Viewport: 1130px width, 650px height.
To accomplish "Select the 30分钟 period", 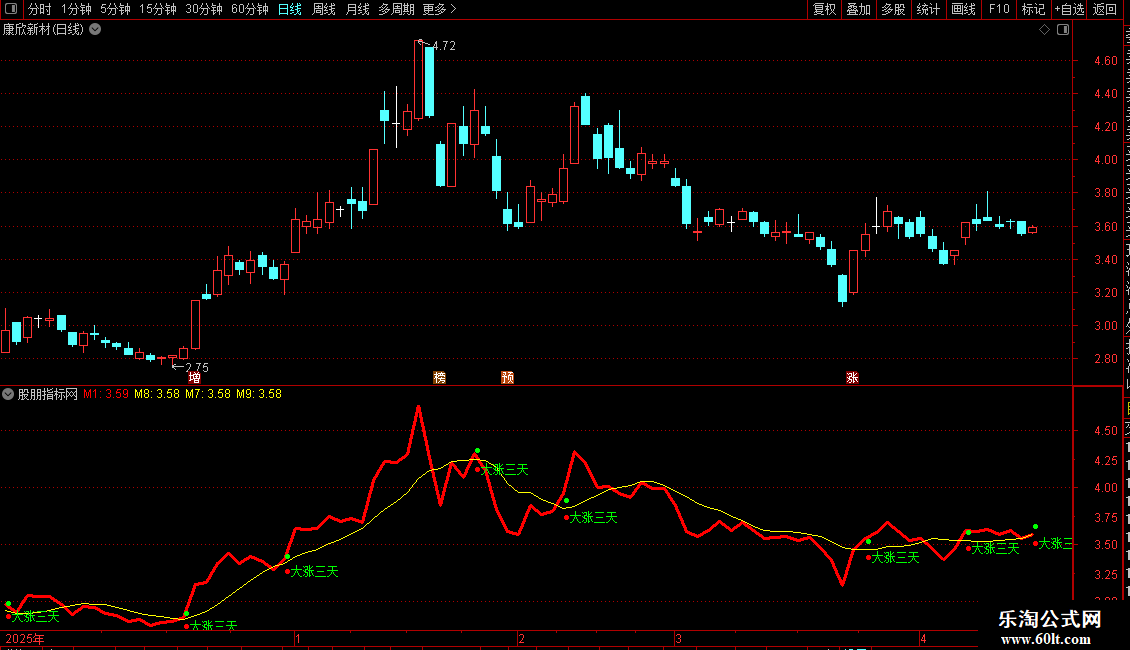I will point(204,9).
